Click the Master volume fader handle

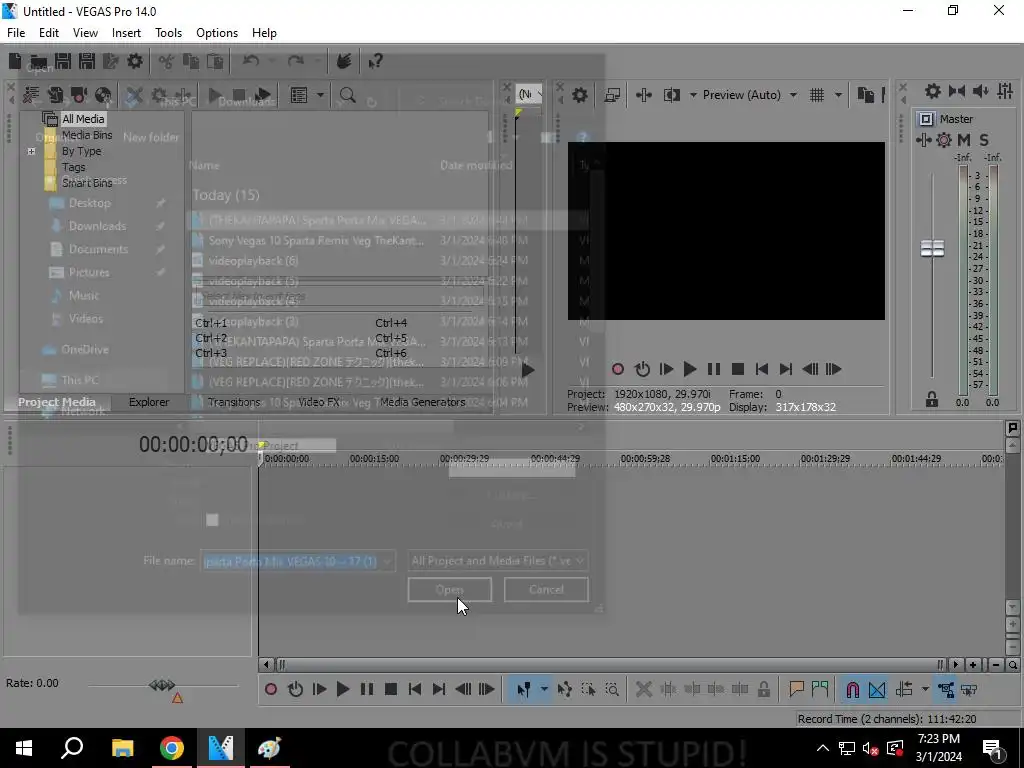click(932, 249)
